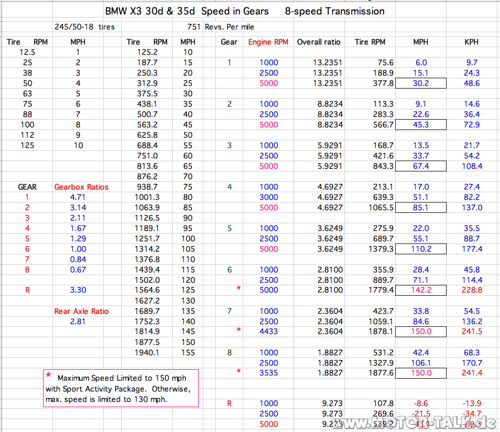Select the red KPH cell "241.5"
500x432 pixels.
(x=472, y=332)
